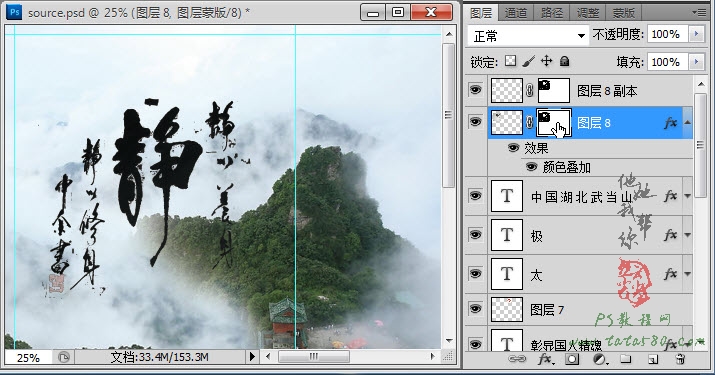
Task: Open the Layers panel flyout menu icon
Action: pyautogui.click(x=699, y=12)
